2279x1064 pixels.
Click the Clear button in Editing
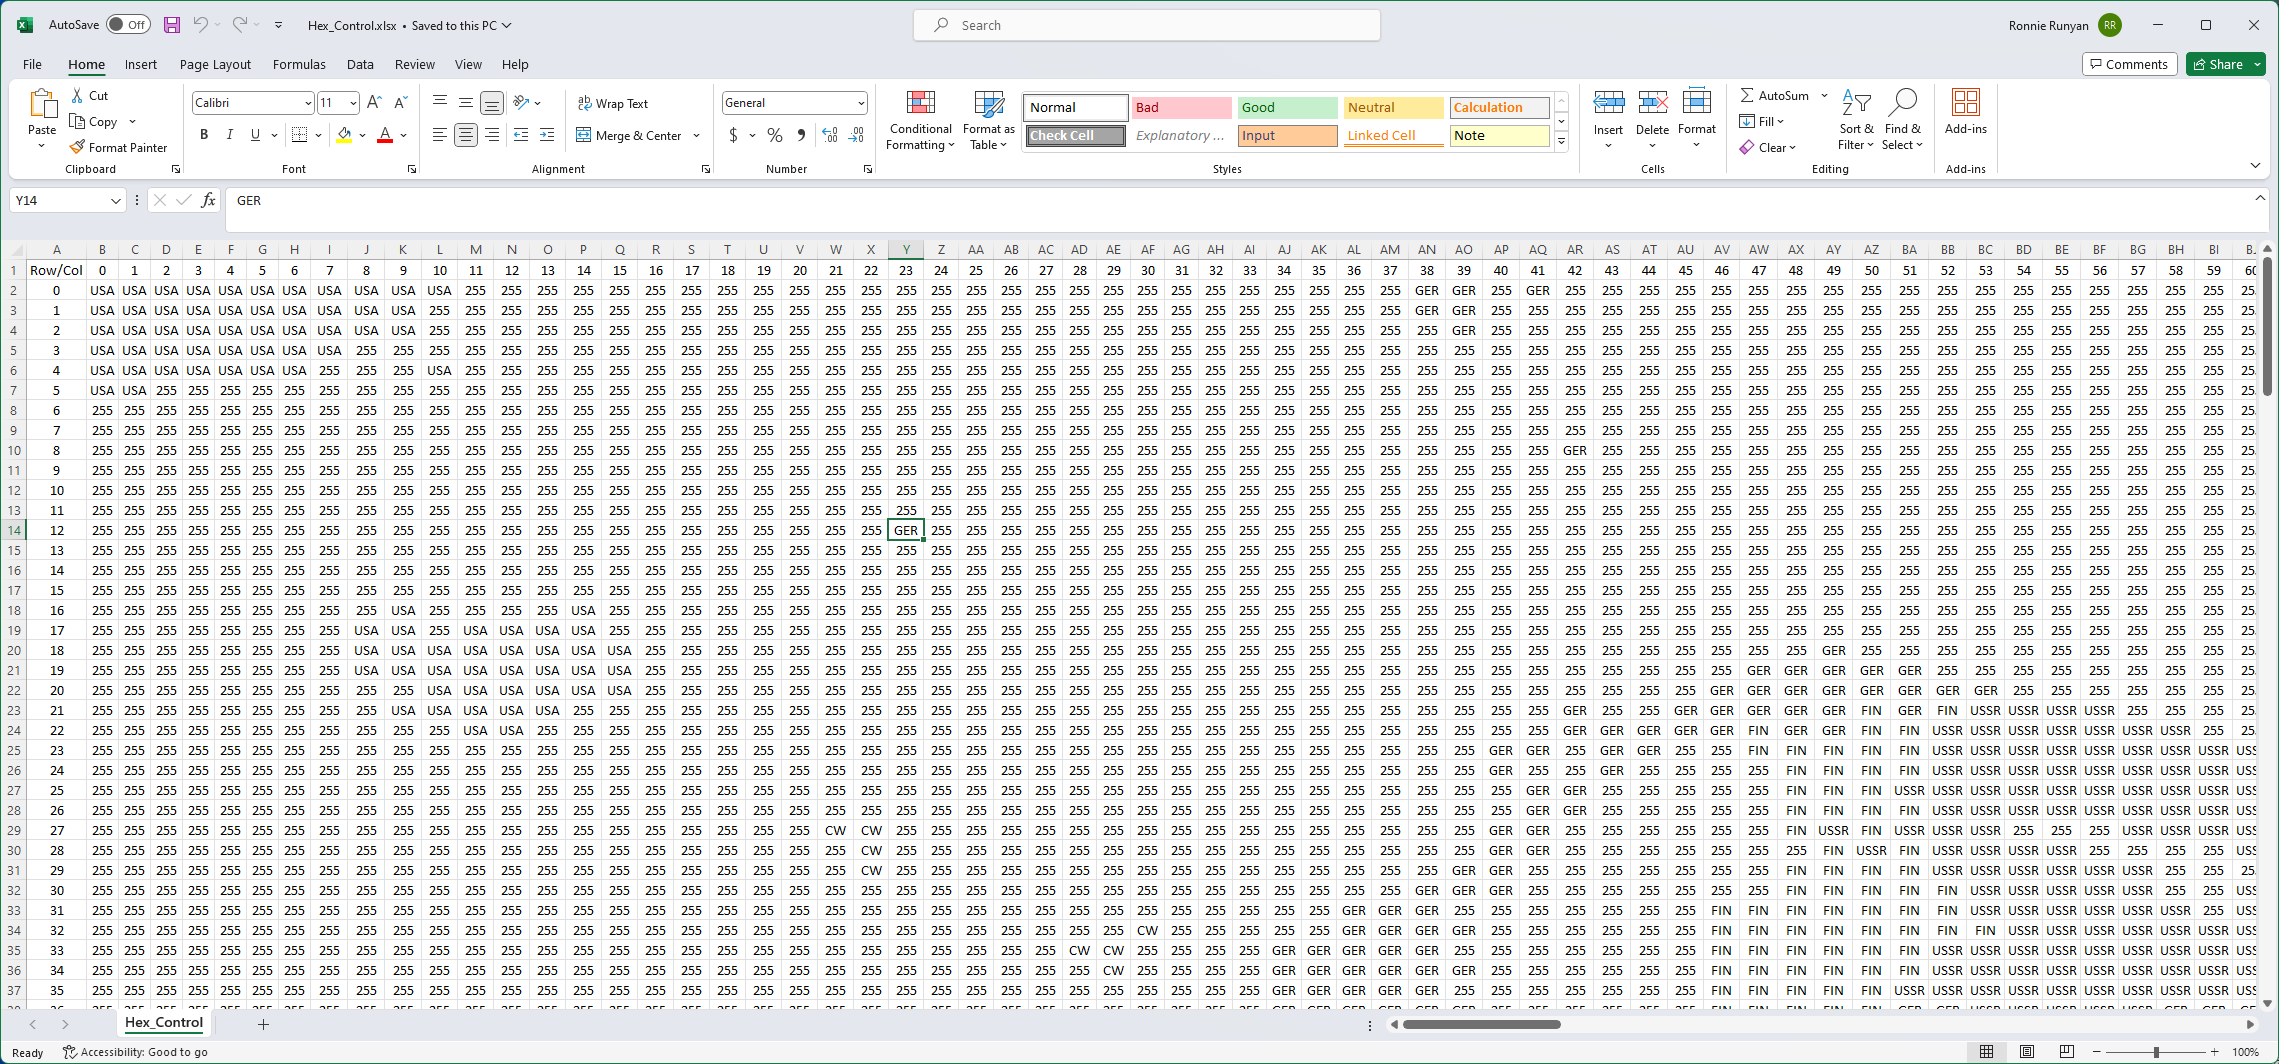click(x=1767, y=147)
